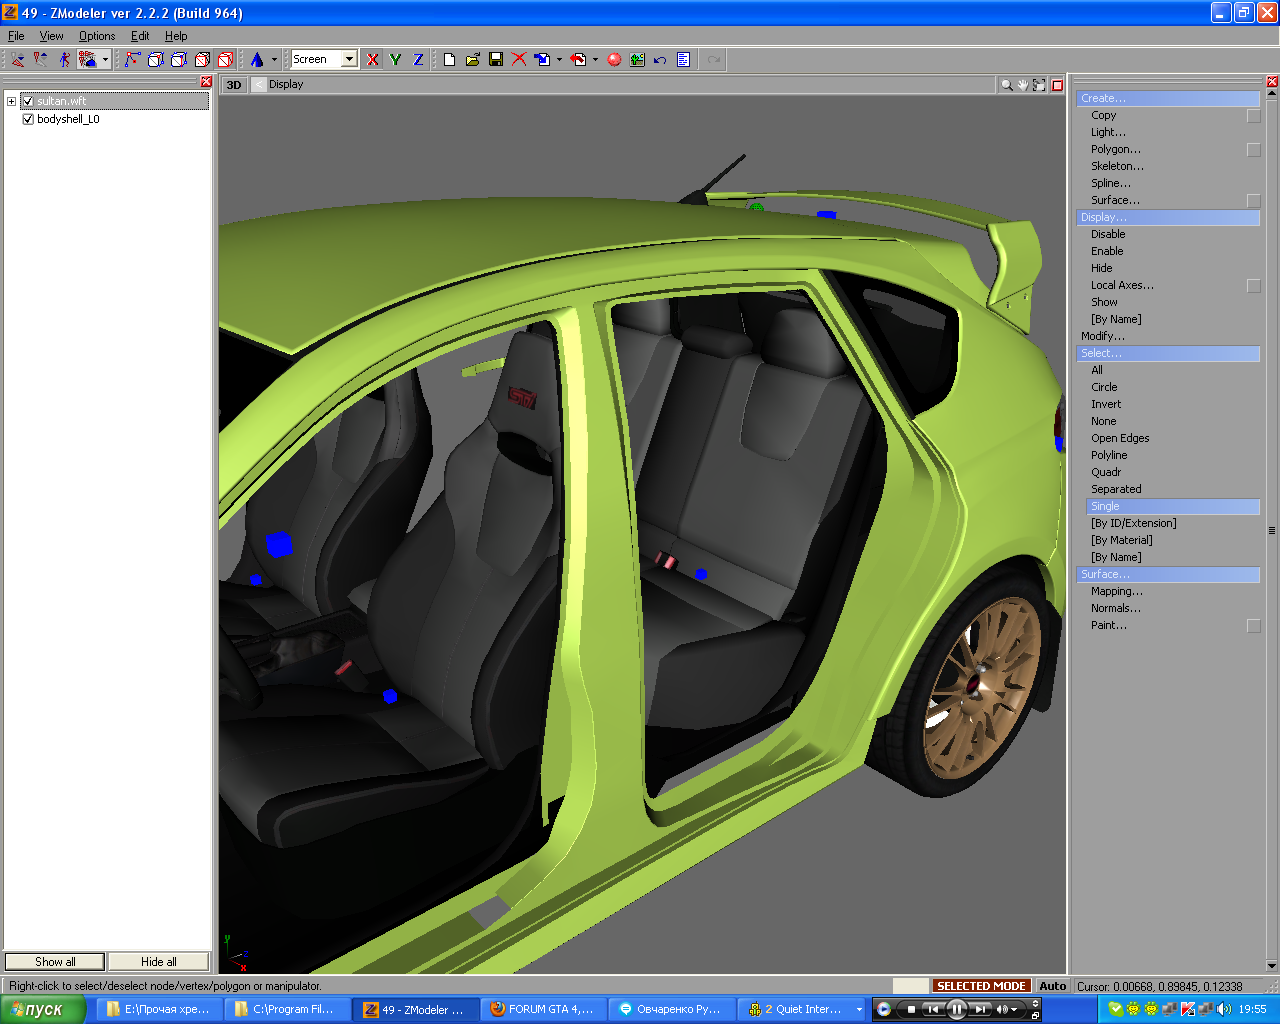Toggle the sultan.wft checkbox
The width and height of the screenshot is (1280, 1024).
(28, 101)
